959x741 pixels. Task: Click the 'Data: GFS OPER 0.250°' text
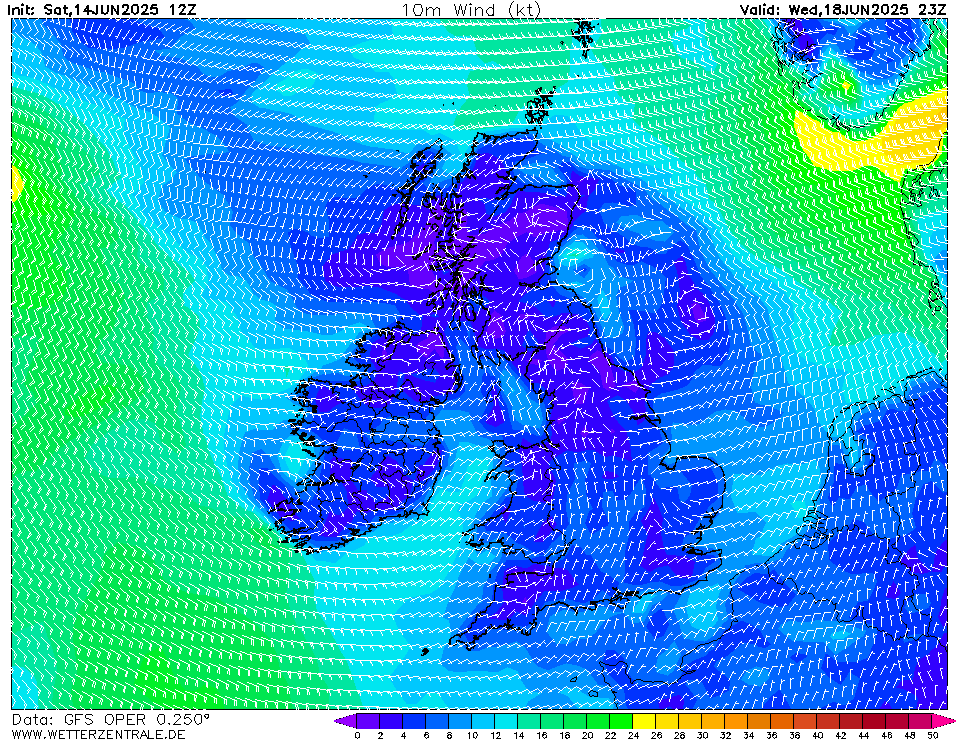(111, 720)
